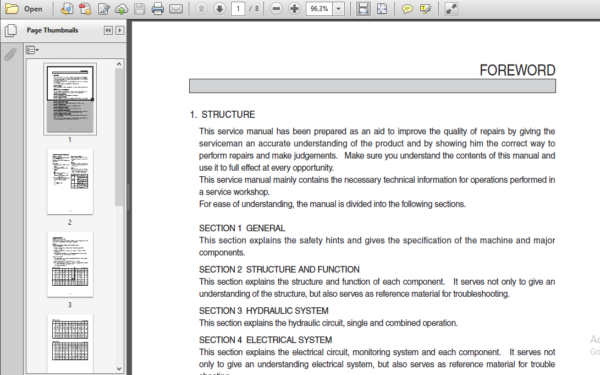Select the highlight text tool
This screenshot has height=375, width=600.
425,8
